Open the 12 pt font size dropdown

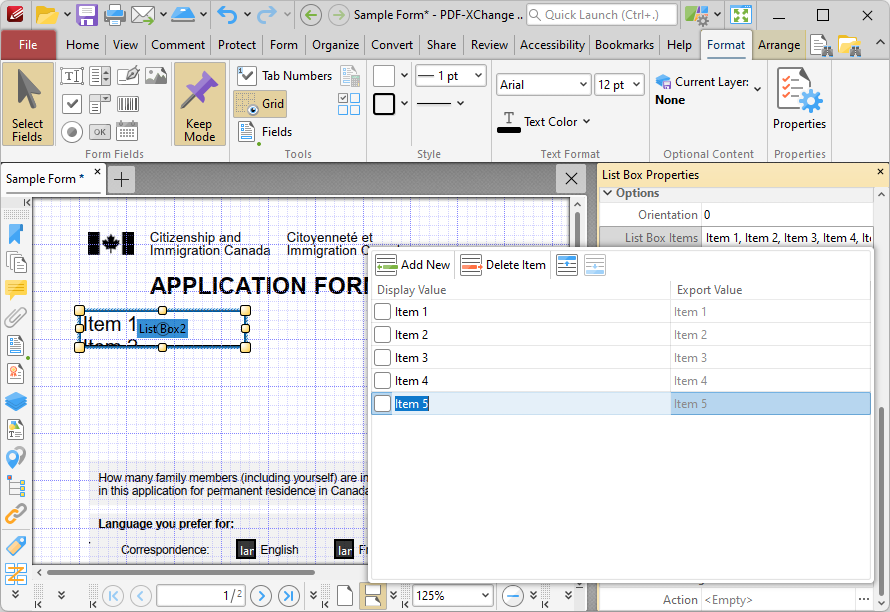click(x=619, y=85)
